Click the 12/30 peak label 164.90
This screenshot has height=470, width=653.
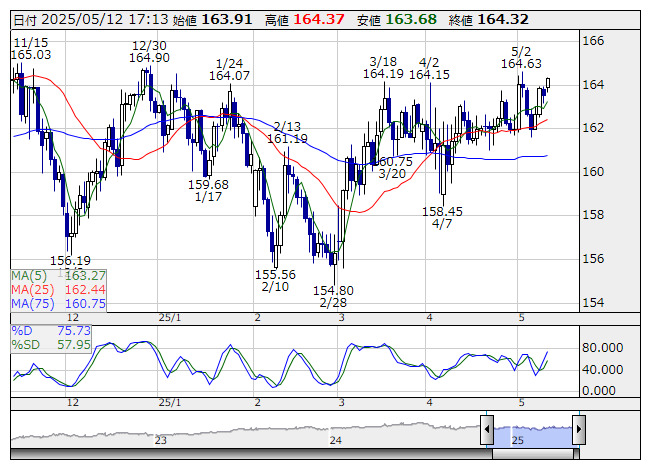coord(149,52)
